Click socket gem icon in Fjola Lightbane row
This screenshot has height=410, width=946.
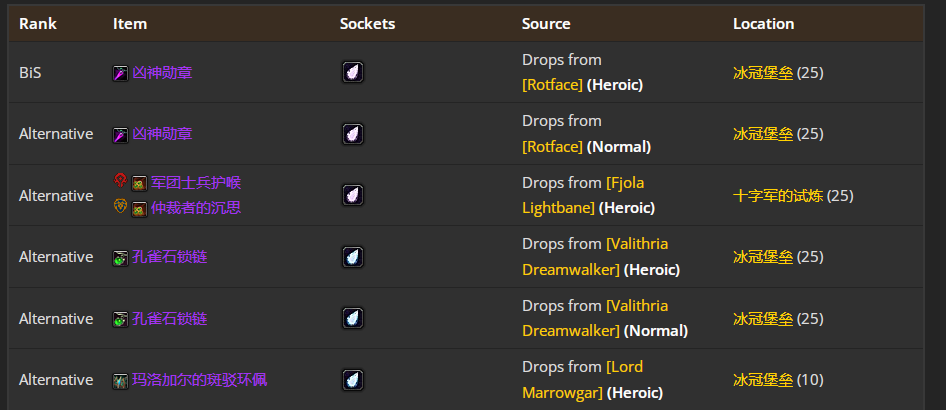pos(352,195)
